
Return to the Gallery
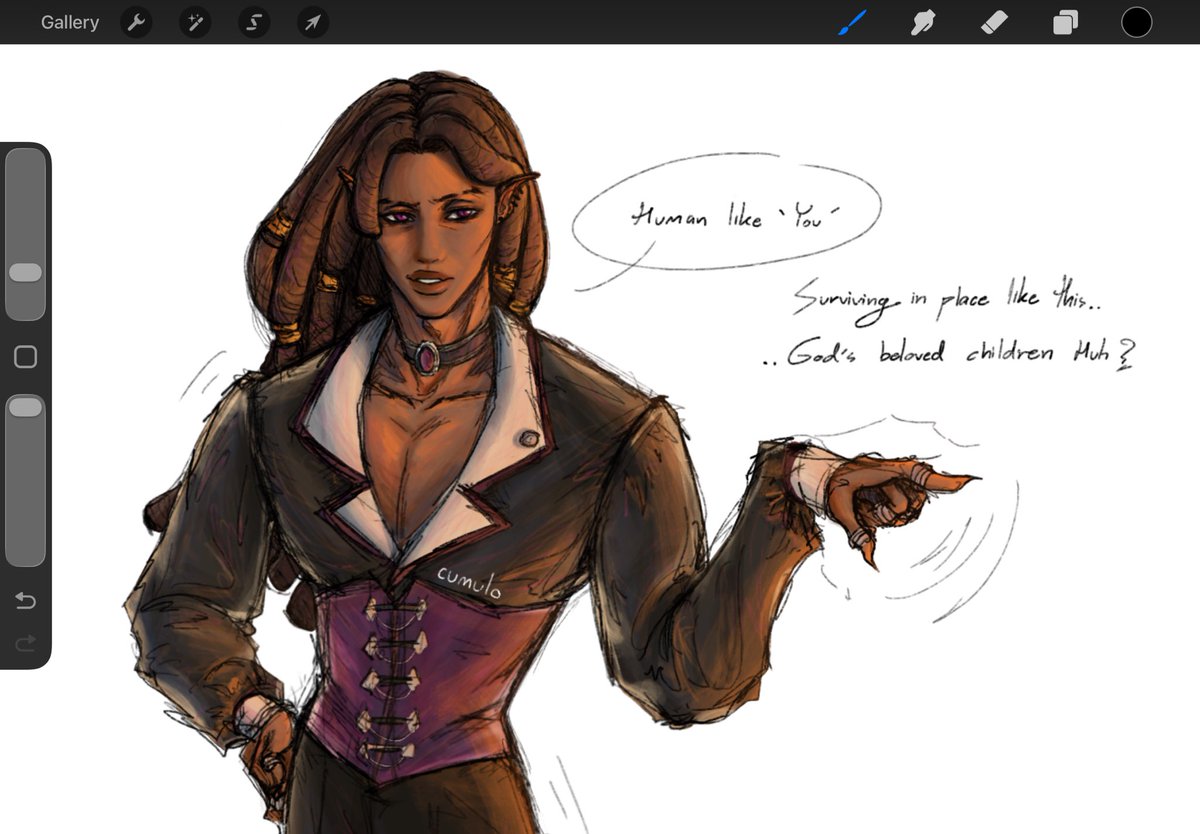[x=69, y=22]
